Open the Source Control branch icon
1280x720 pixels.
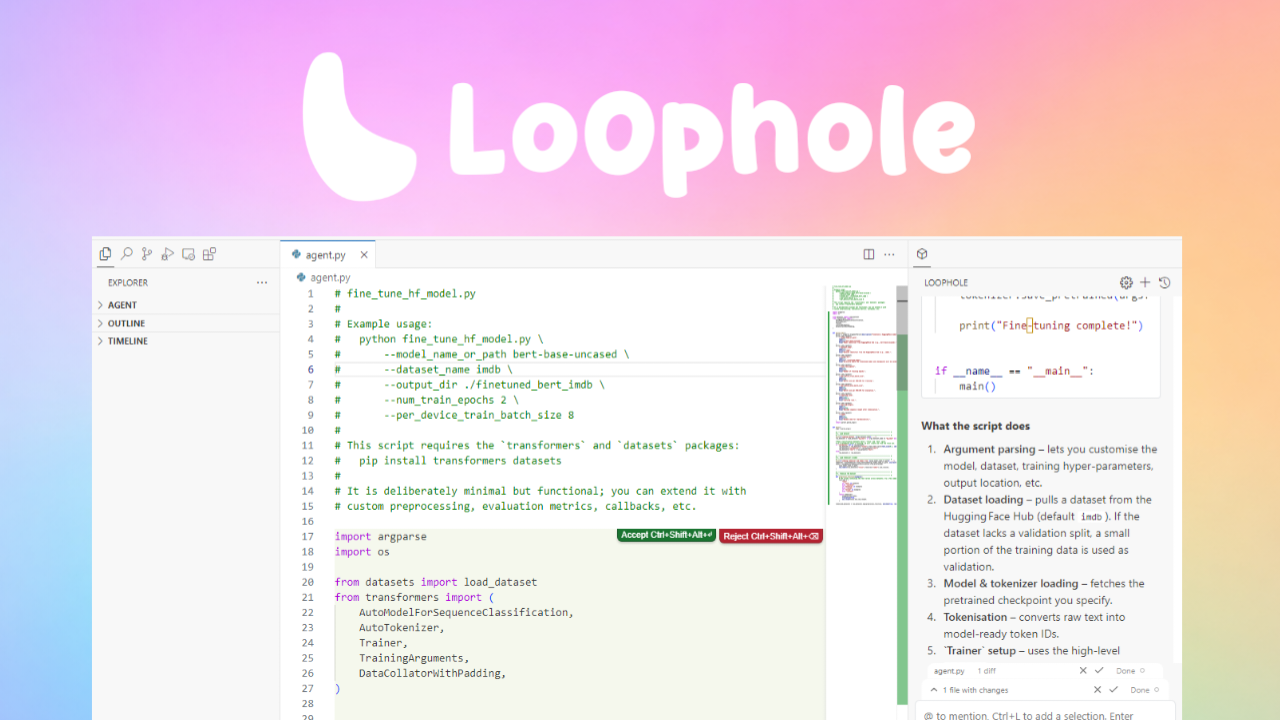[x=147, y=254]
